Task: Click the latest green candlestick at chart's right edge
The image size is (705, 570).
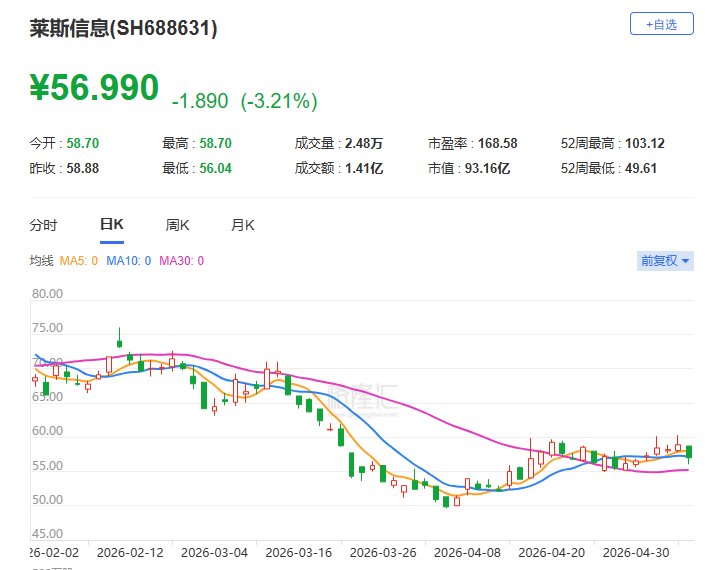Action: pyautogui.click(x=689, y=452)
